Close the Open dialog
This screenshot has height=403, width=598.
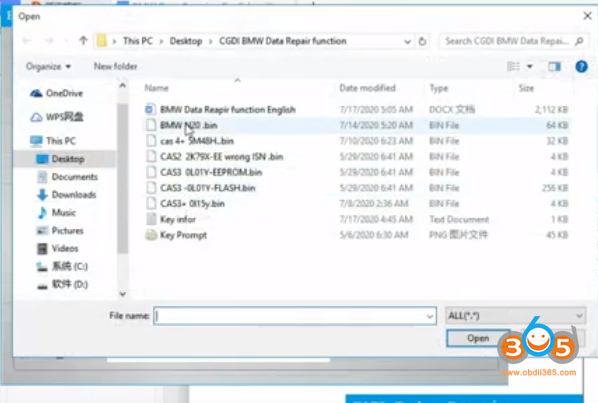tap(587, 16)
